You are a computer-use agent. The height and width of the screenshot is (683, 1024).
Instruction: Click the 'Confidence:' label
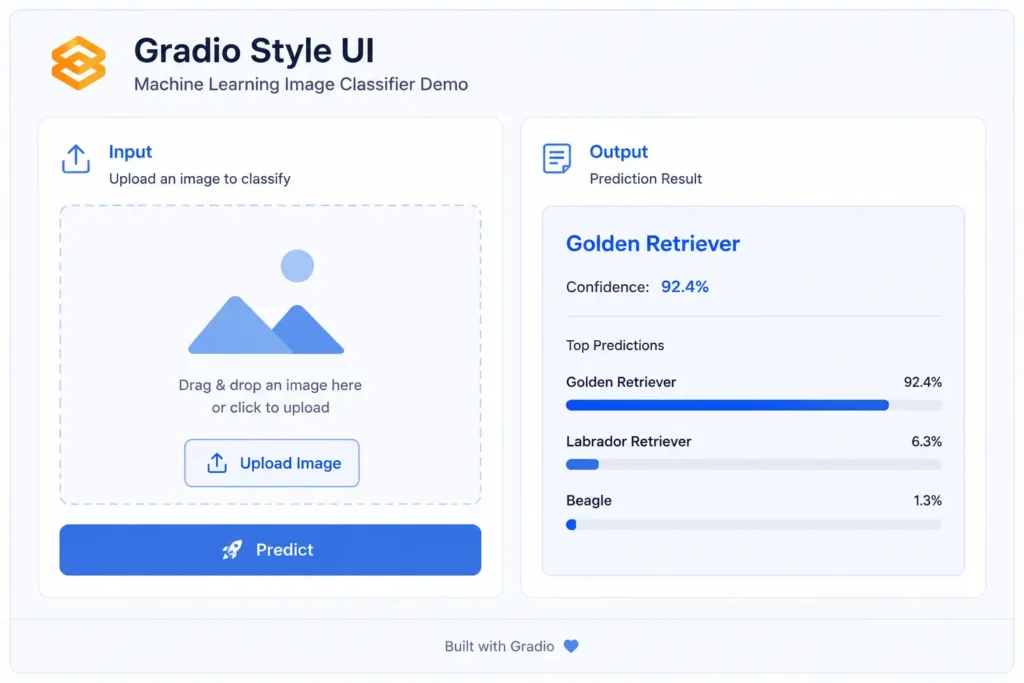(x=607, y=287)
